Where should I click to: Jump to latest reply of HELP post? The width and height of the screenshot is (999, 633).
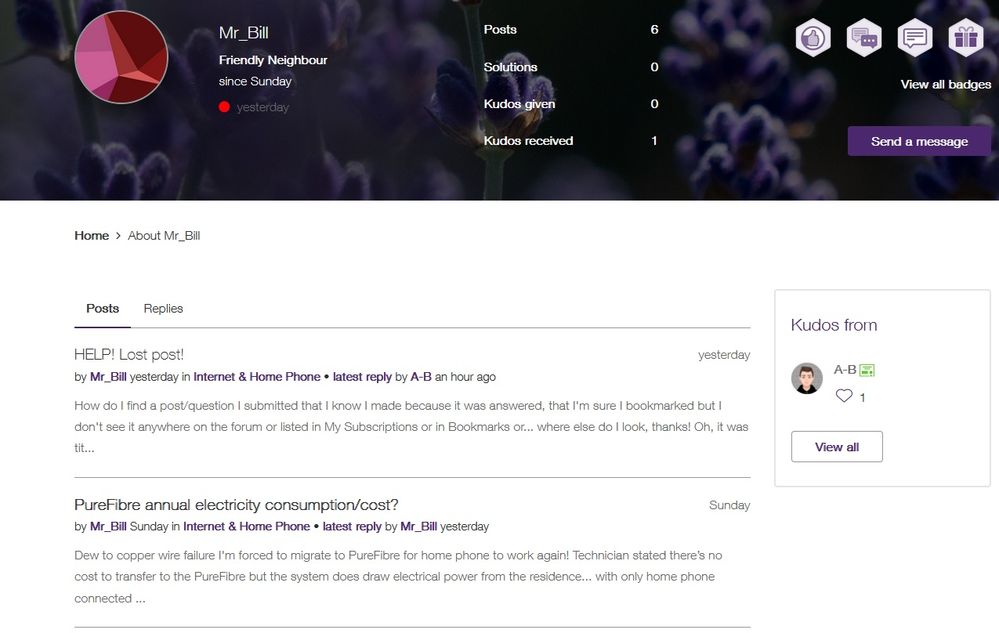point(357,377)
